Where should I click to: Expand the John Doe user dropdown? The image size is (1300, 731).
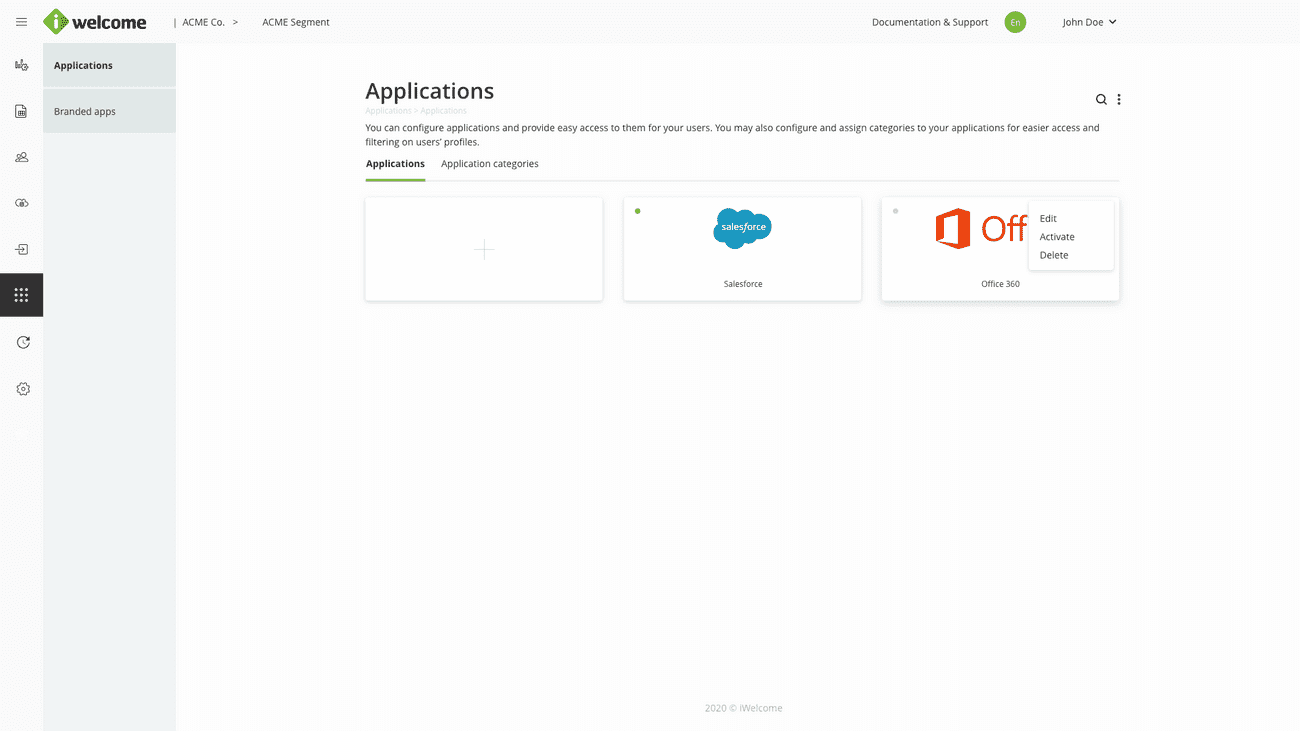coord(1089,22)
